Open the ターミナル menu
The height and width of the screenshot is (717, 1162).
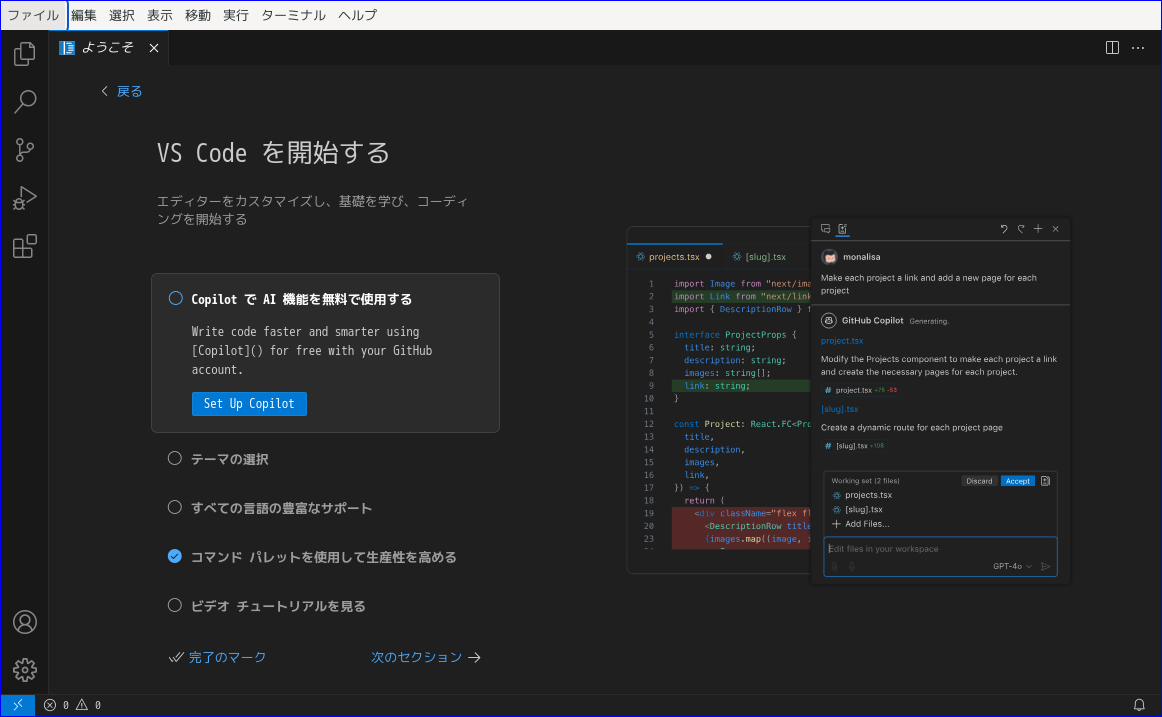point(293,15)
